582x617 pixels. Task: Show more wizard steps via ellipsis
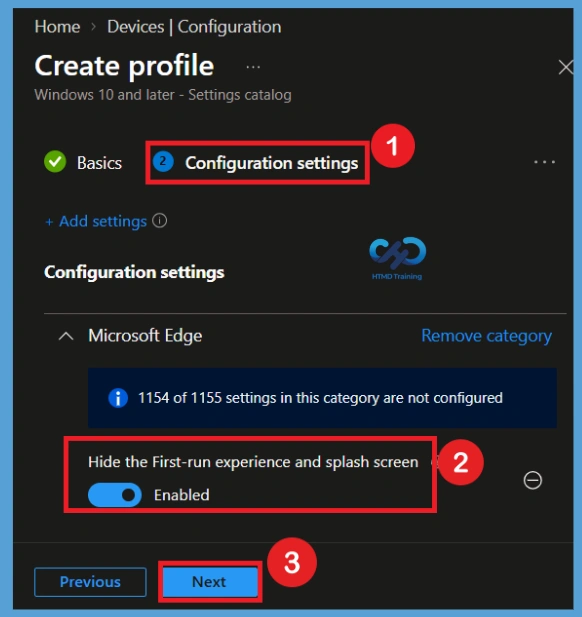[x=544, y=162]
